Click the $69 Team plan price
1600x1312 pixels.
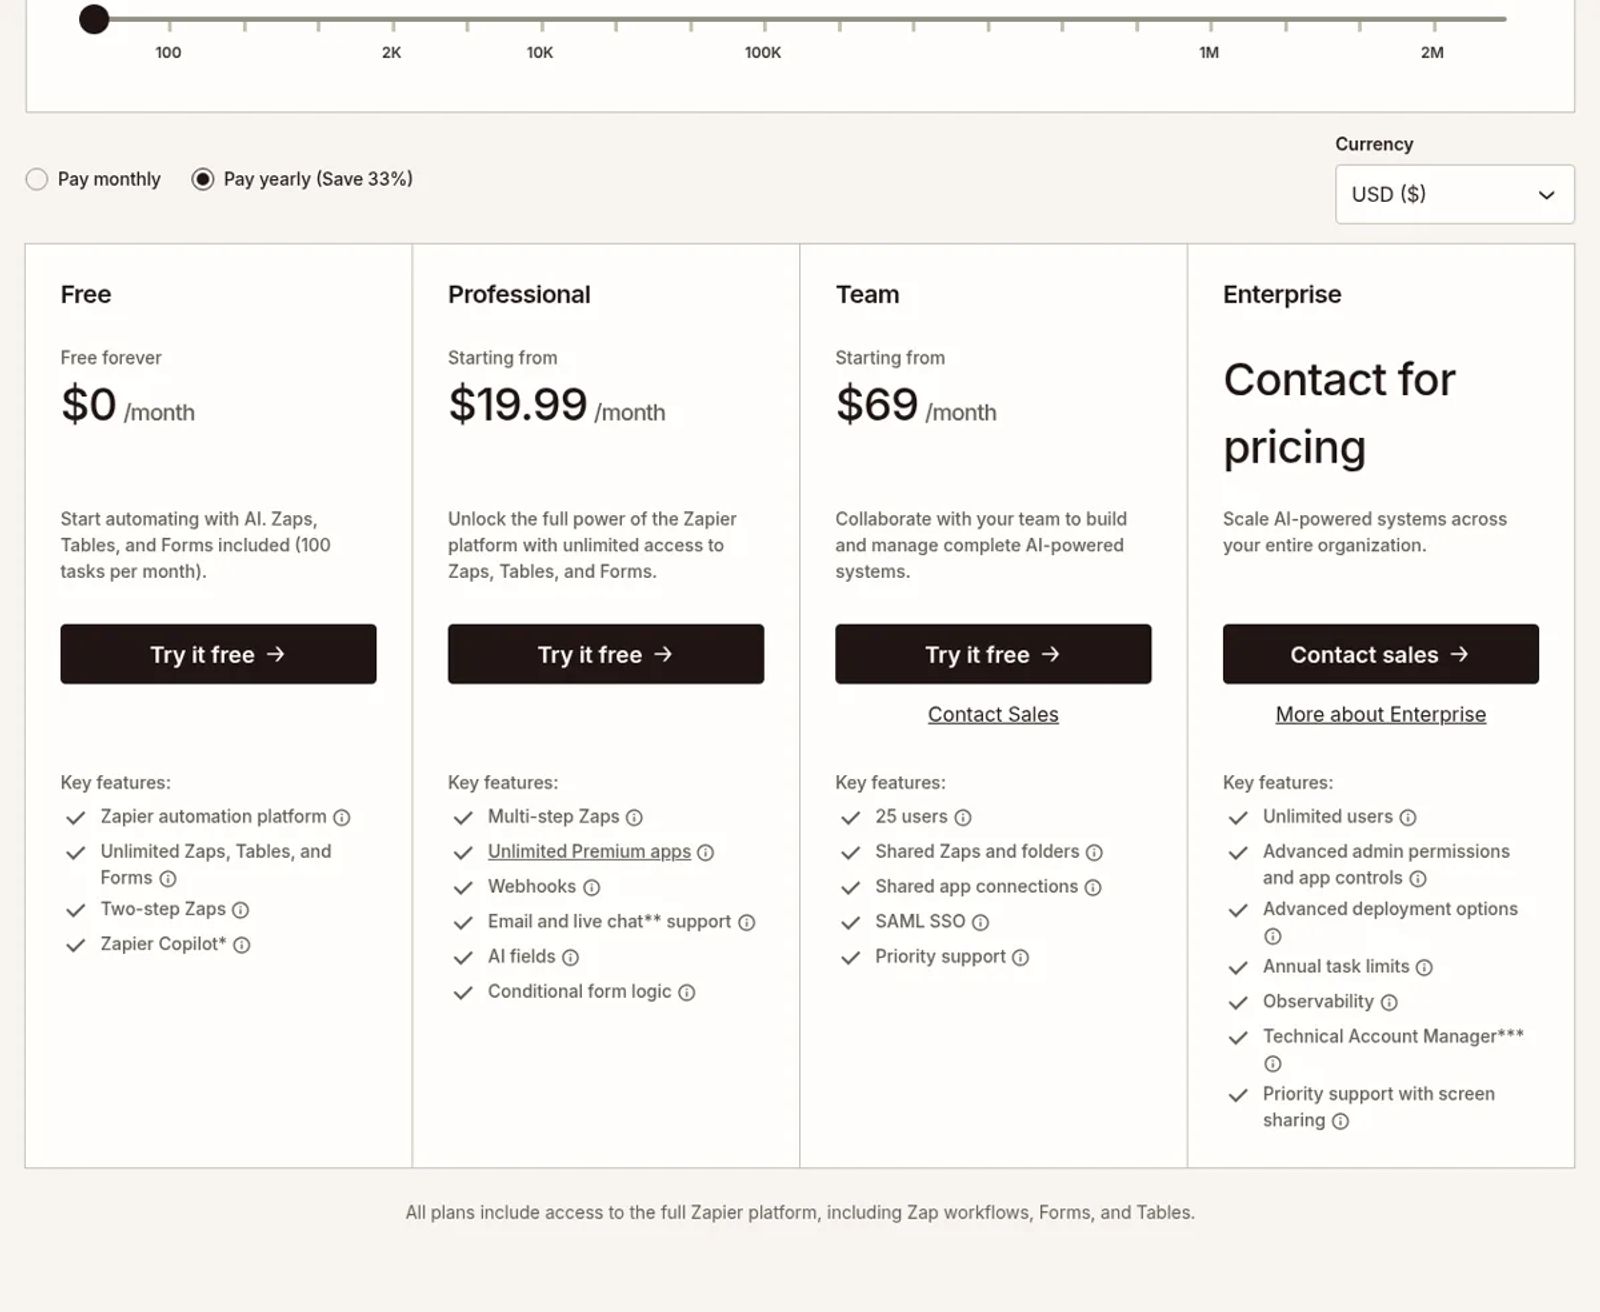click(x=877, y=405)
